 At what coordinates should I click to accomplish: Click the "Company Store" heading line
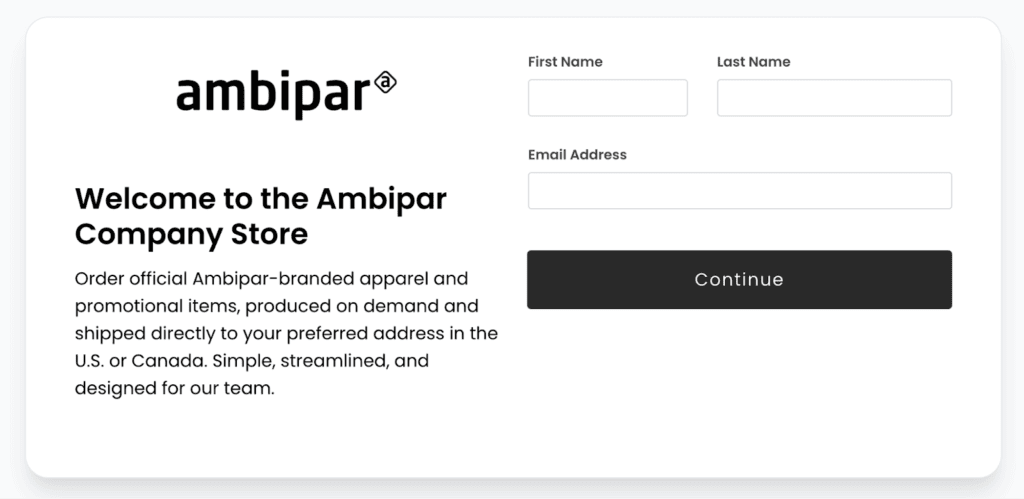point(191,234)
